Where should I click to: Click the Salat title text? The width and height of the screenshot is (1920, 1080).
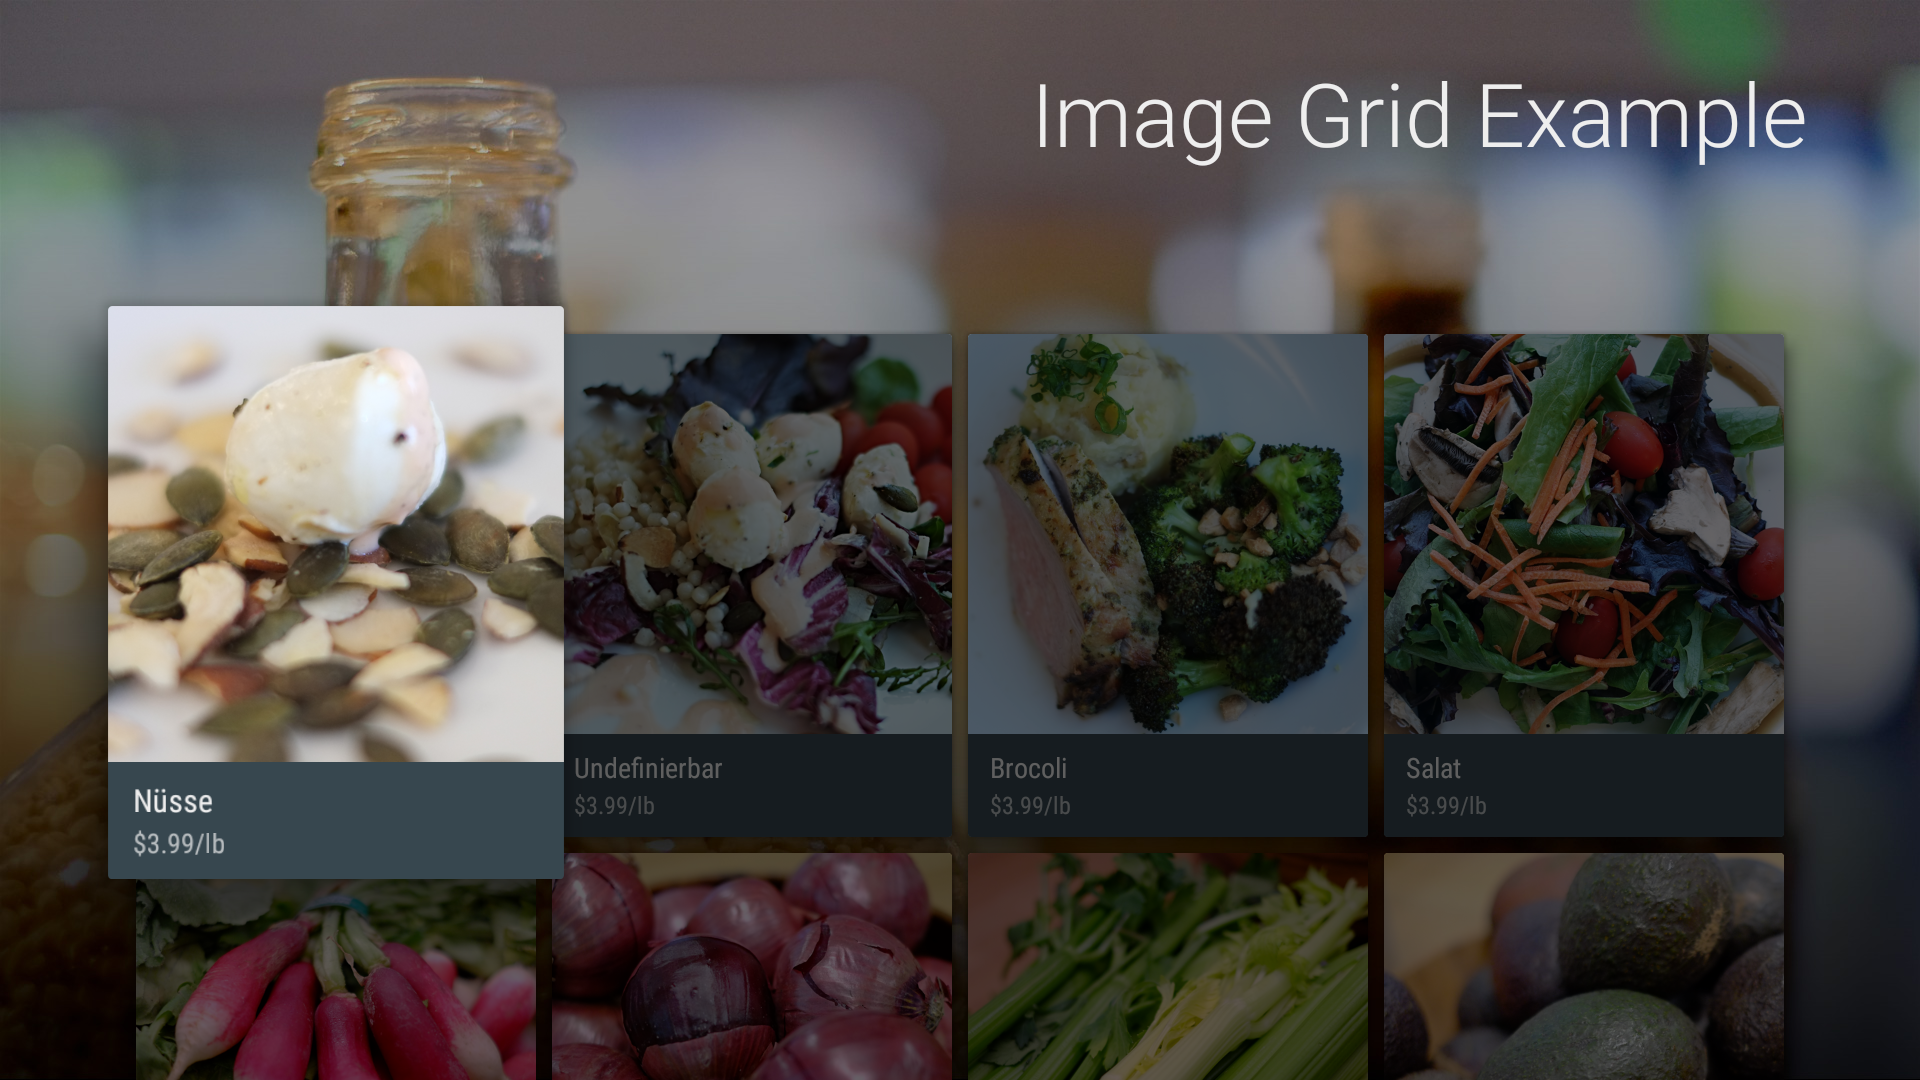pos(1433,768)
